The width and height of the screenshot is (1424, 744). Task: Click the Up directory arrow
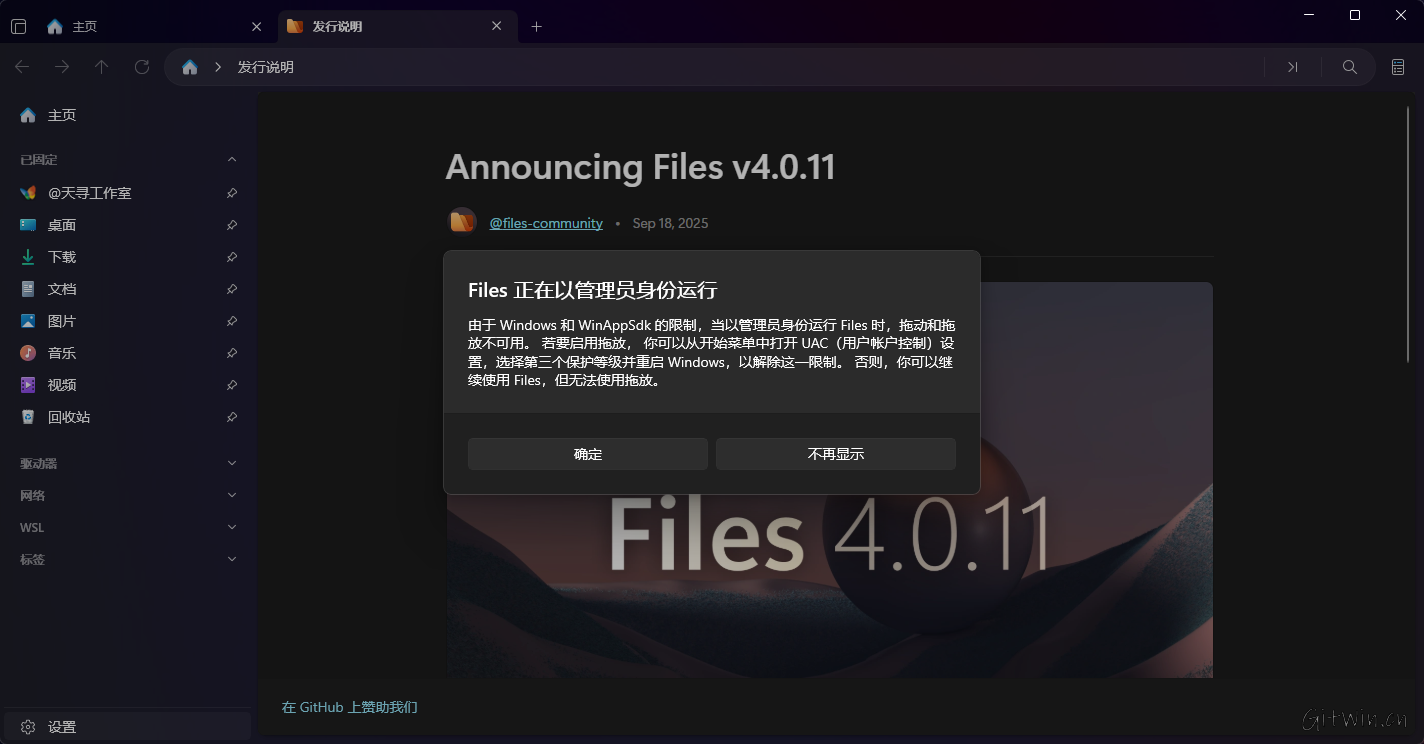tap(101, 66)
